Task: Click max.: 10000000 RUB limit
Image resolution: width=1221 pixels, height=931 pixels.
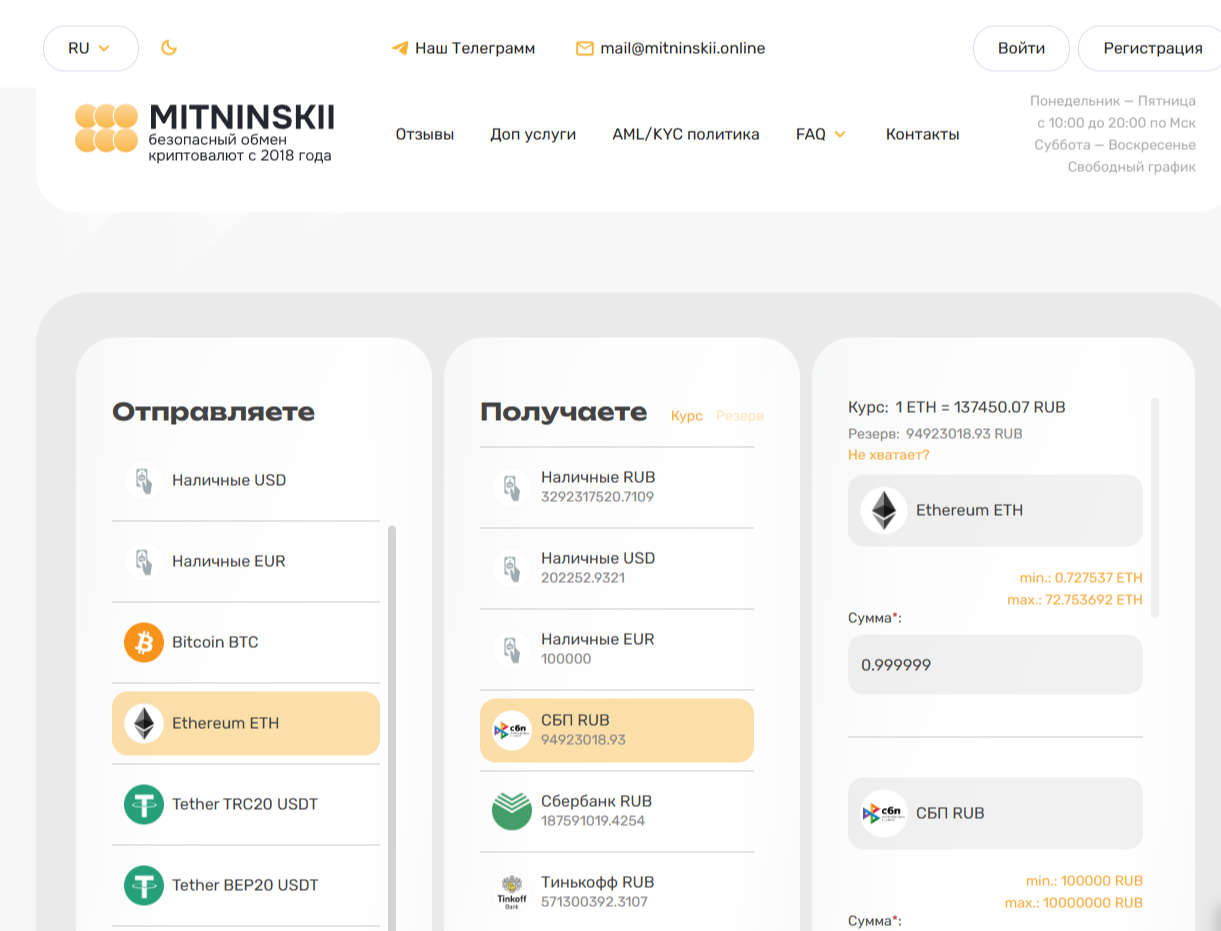Action: pos(1074,903)
